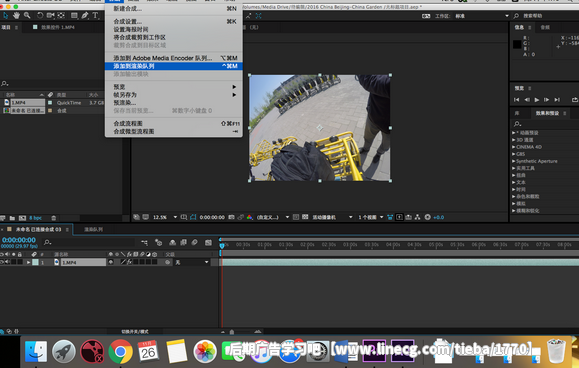Click the draft 3D icon in timeline

[x=158, y=243]
